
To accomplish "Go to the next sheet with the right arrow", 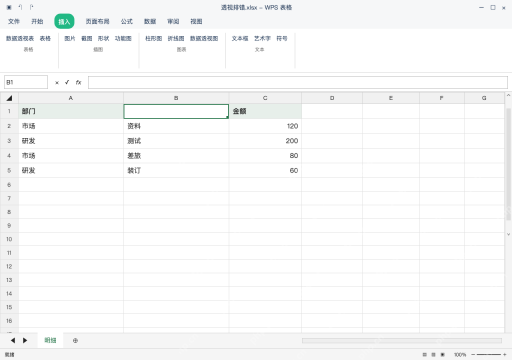I will click(x=25, y=340).
